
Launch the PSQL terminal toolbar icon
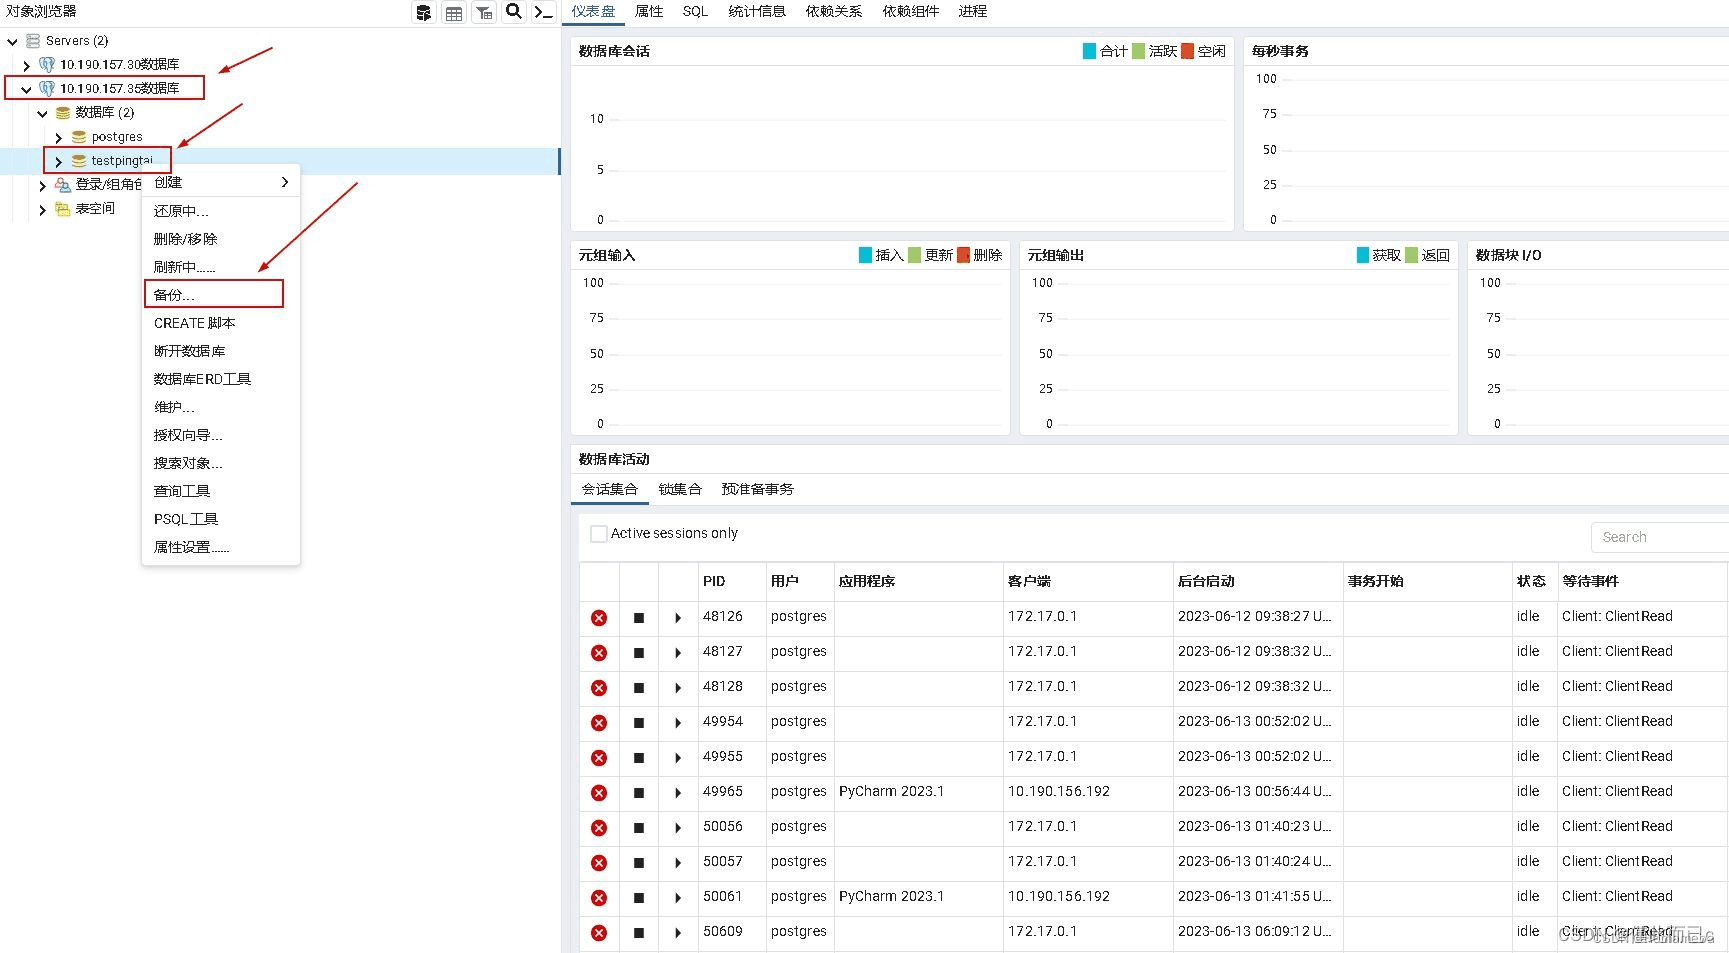tap(542, 11)
